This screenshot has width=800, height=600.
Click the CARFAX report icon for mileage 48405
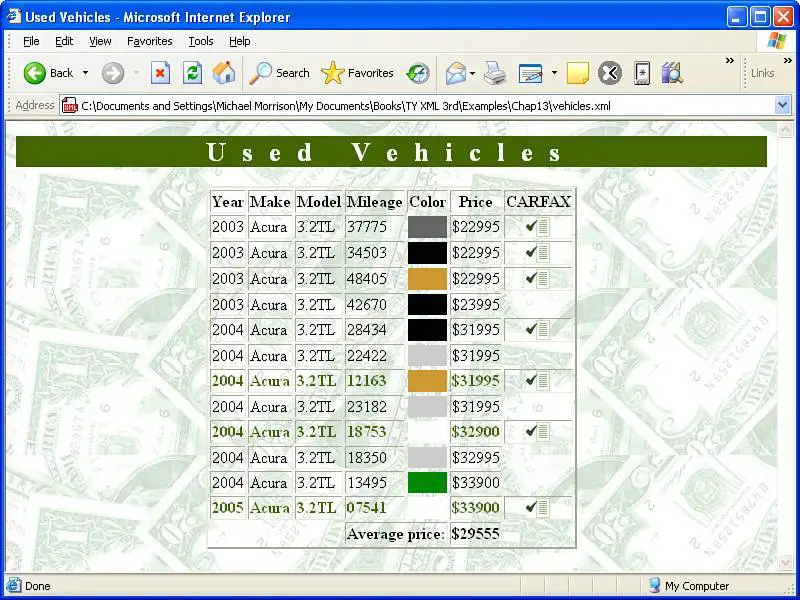pos(537,279)
